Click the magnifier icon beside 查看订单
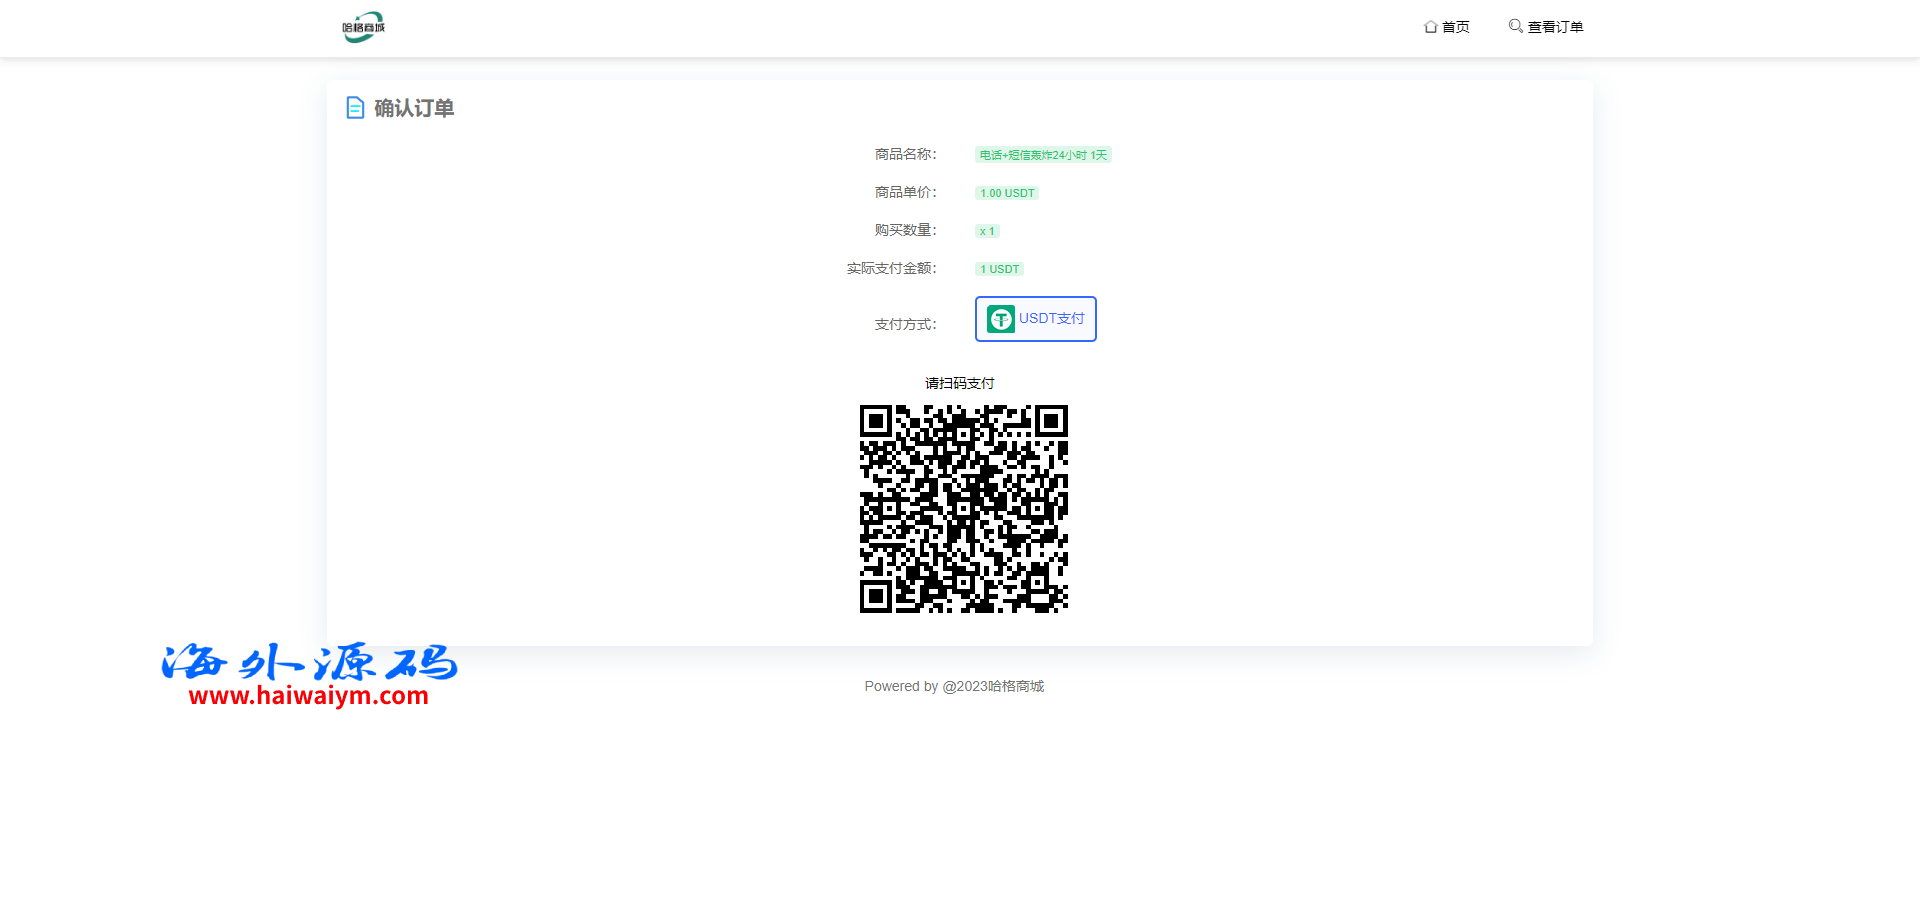1920x920 pixels. tap(1515, 26)
